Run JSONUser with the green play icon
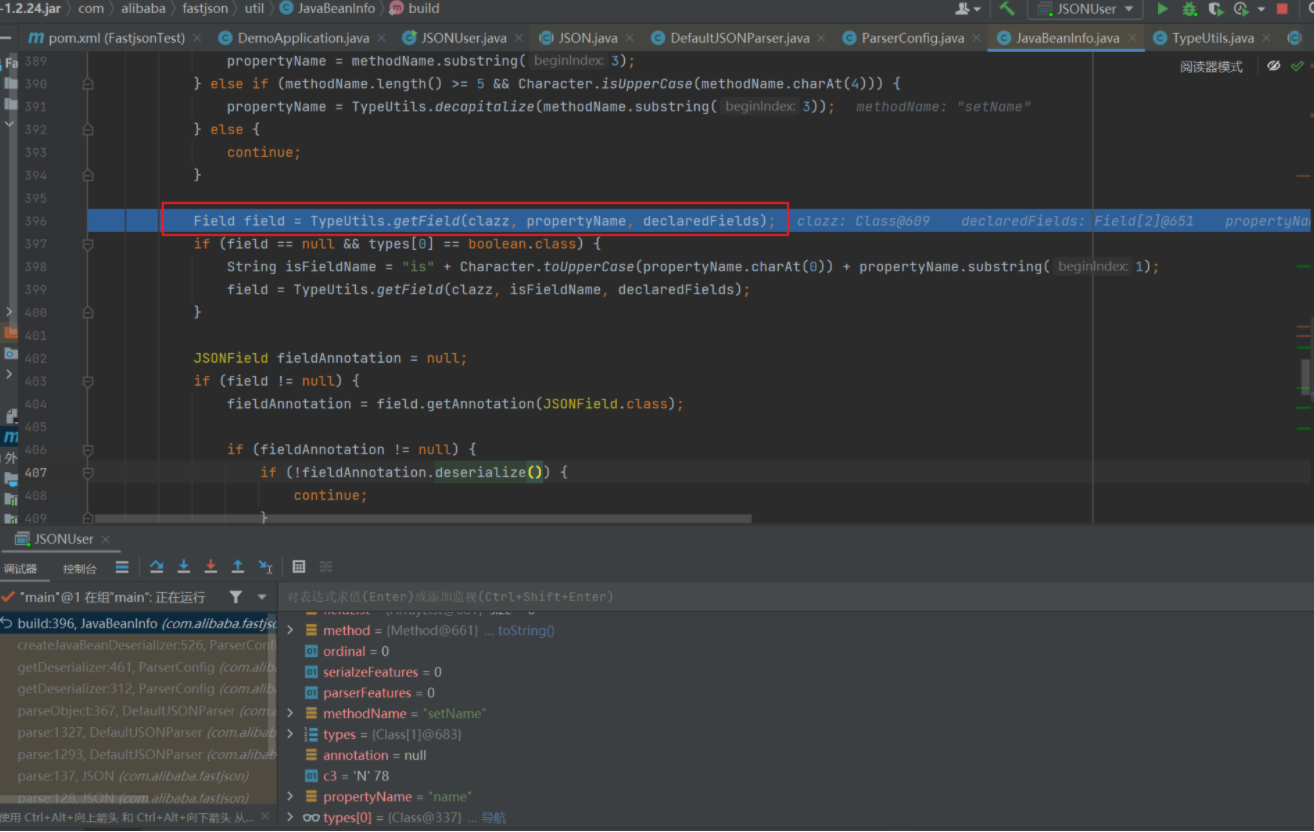The image size is (1314, 832). click(1162, 9)
